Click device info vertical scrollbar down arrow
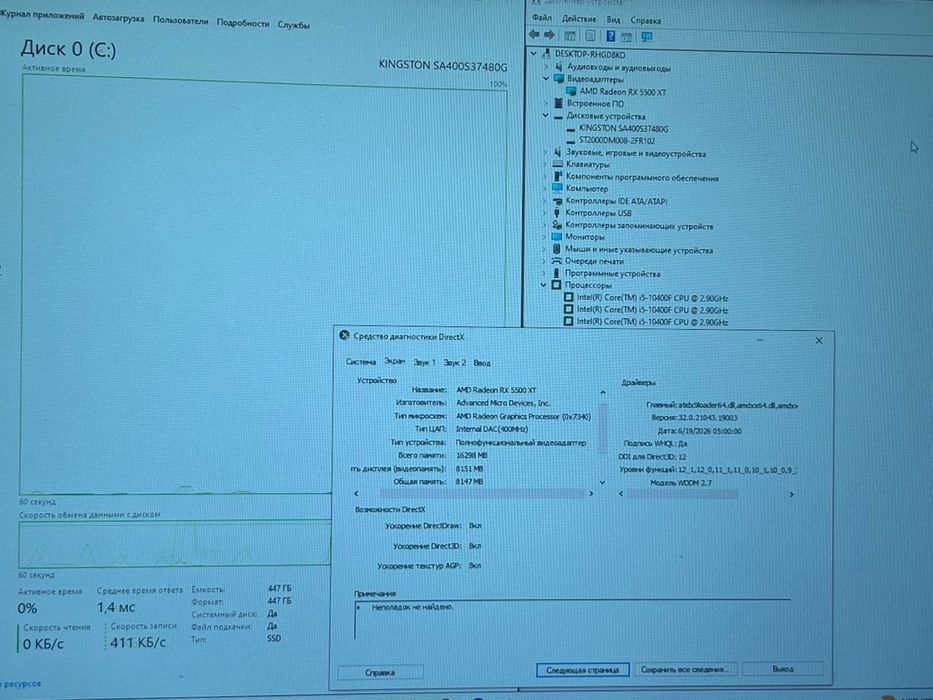Screen dimensions: 933x700 point(602,482)
